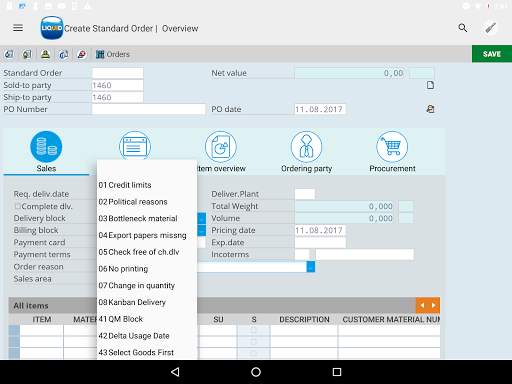Image resolution: width=512 pixels, height=384 pixels.
Task: Tap the Android home button
Action: (x=256, y=372)
